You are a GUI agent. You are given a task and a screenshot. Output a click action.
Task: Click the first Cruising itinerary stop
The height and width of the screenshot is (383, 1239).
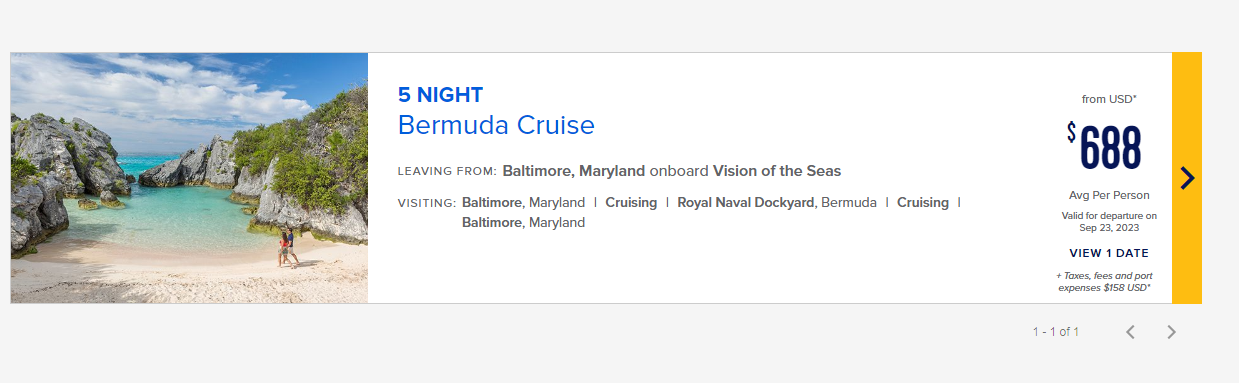[631, 202]
